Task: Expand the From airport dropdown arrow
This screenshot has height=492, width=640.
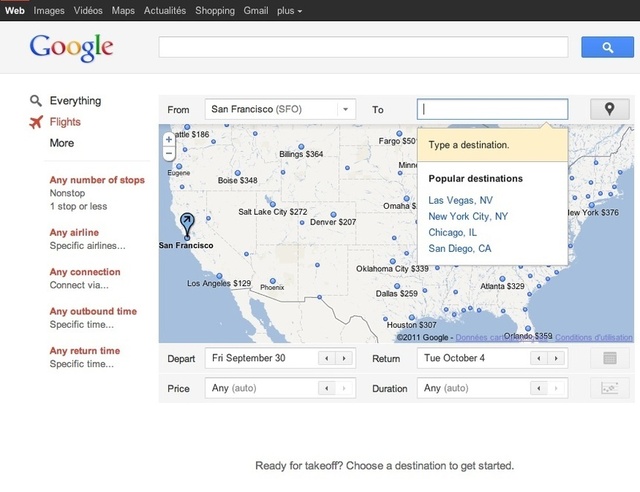Action: pyautogui.click(x=345, y=109)
